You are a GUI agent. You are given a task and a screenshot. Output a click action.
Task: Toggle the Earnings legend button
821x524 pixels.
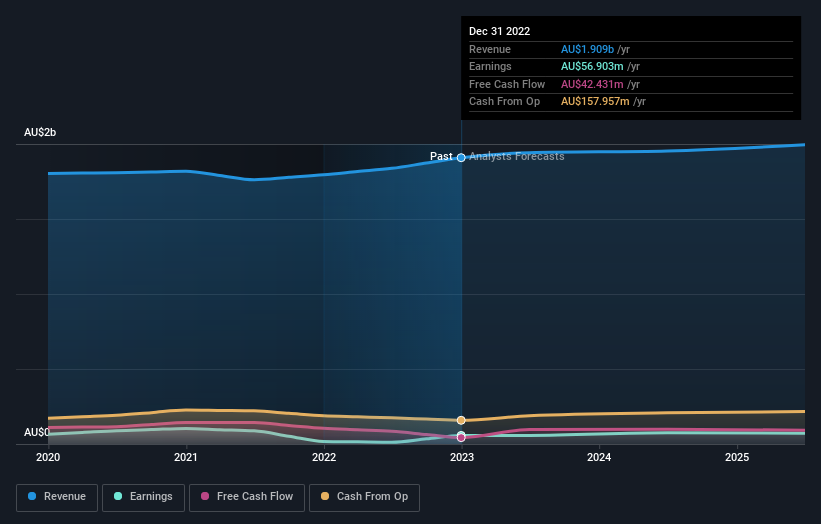click(x=143, y=497)
